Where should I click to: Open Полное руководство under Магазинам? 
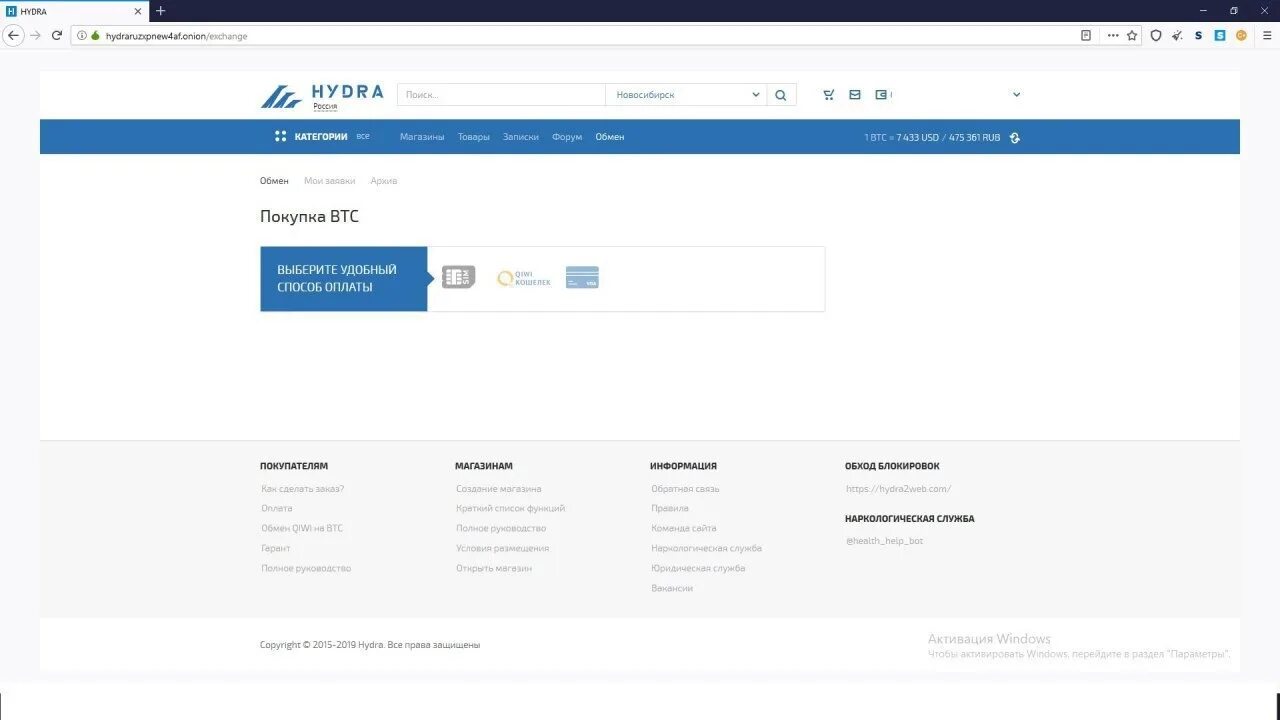(x=501, y=528)
